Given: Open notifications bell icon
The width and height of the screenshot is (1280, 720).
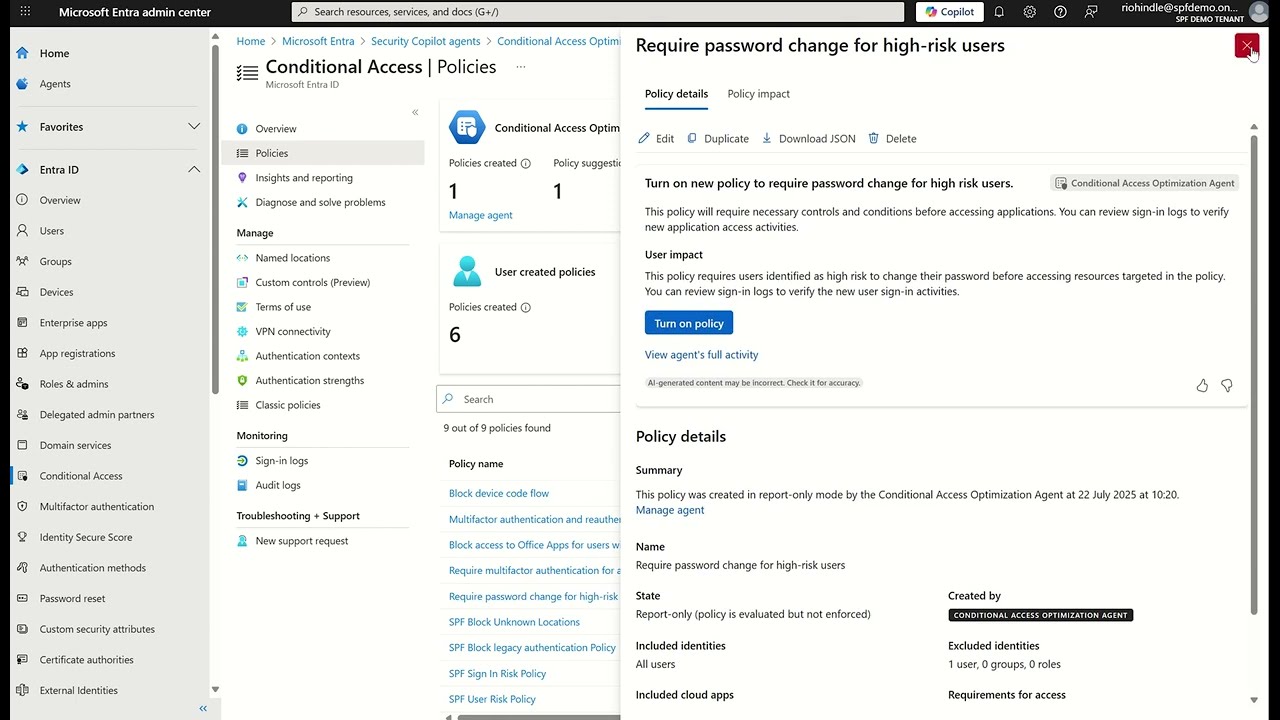Looking at the screenshot, I should (x=998, y=12).
